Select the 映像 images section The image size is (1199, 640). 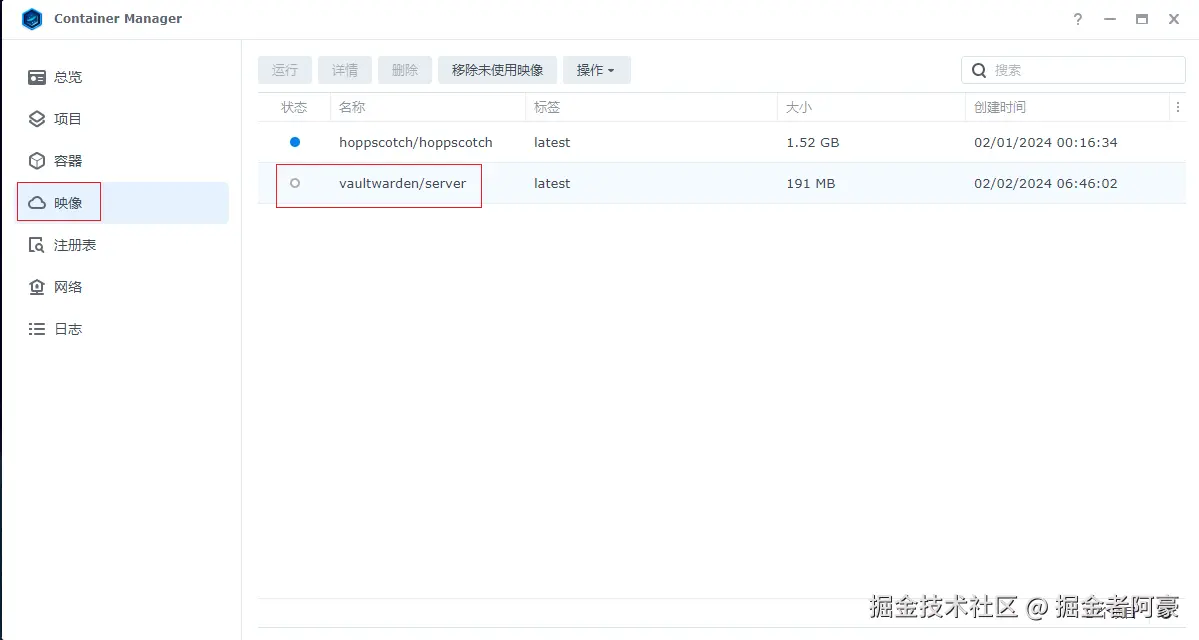(122, 203)
